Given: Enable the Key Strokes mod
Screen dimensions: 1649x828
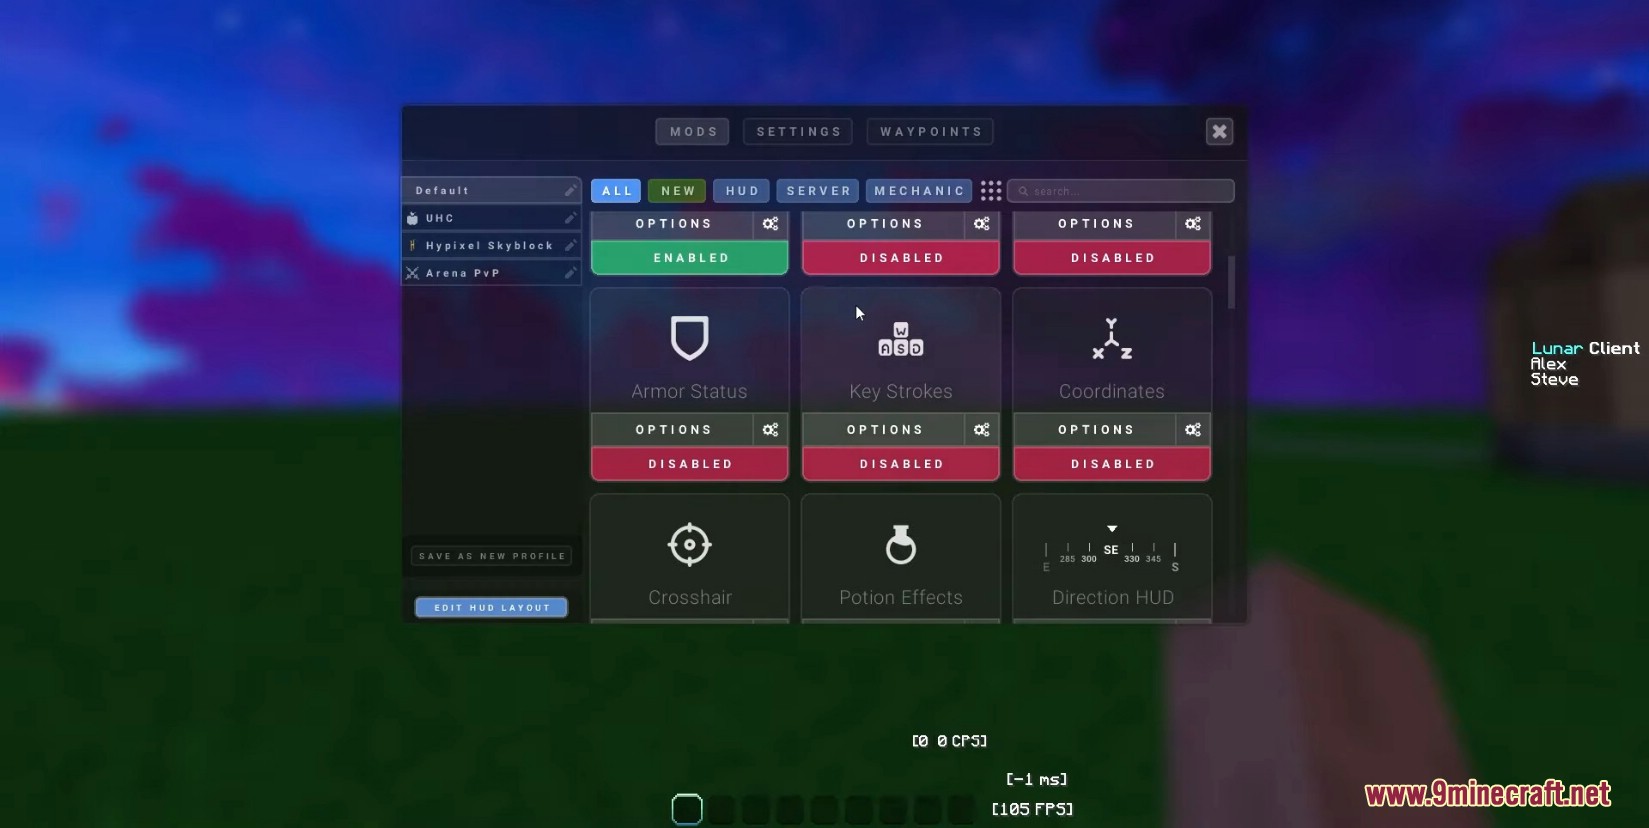Looking at the screenshot, I should [900, 464].
